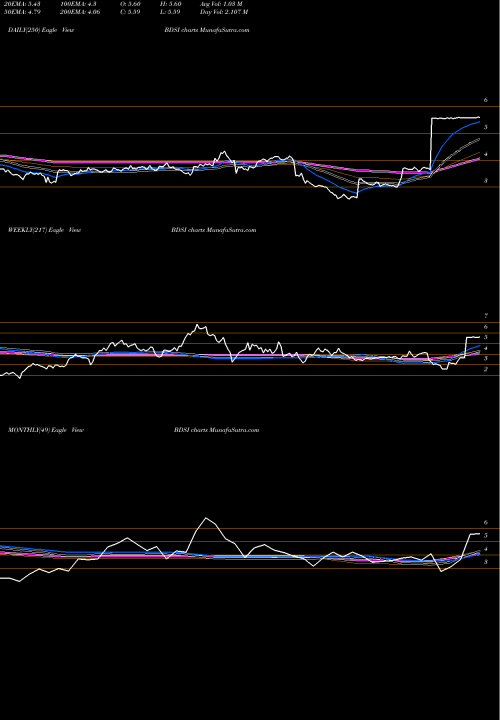The width and height of the screenshot is (500, 720).
Task: Select the MONTHLY(49) Eagle View label
Action: (x=46, y=430)
